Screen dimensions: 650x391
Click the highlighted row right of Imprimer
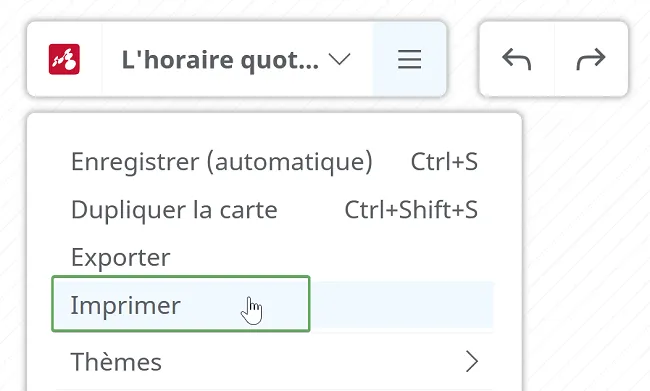[401, 305]
